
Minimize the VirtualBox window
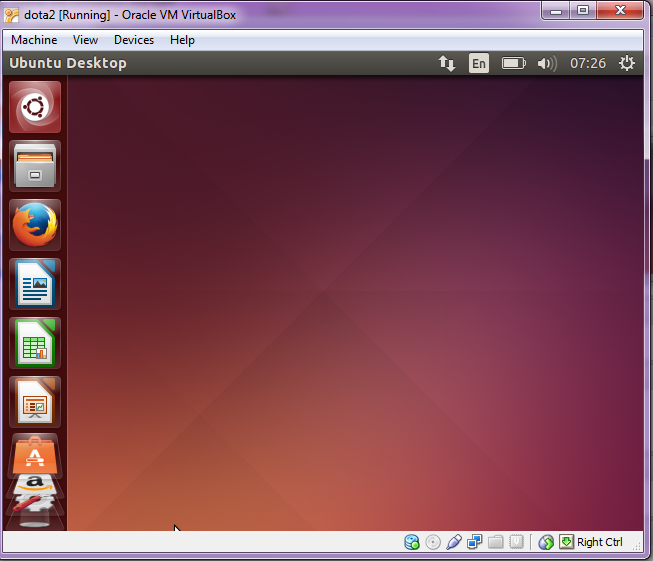tap(556, 11)
